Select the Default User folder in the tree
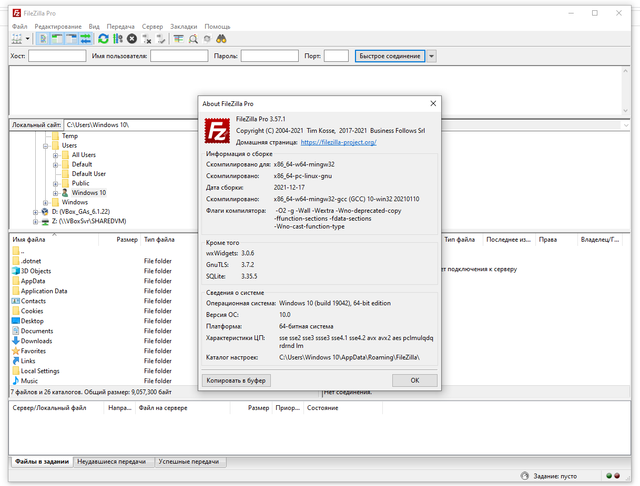The height and width of the screenshot is (486, 640). coord(89,174)
